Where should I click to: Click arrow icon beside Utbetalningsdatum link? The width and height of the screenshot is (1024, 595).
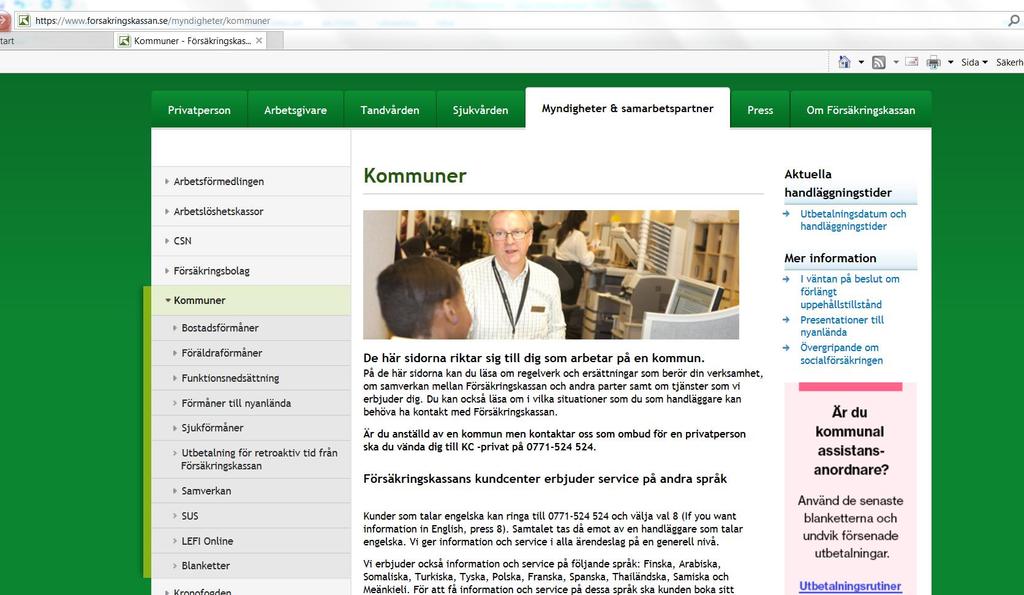click(786, 214)
